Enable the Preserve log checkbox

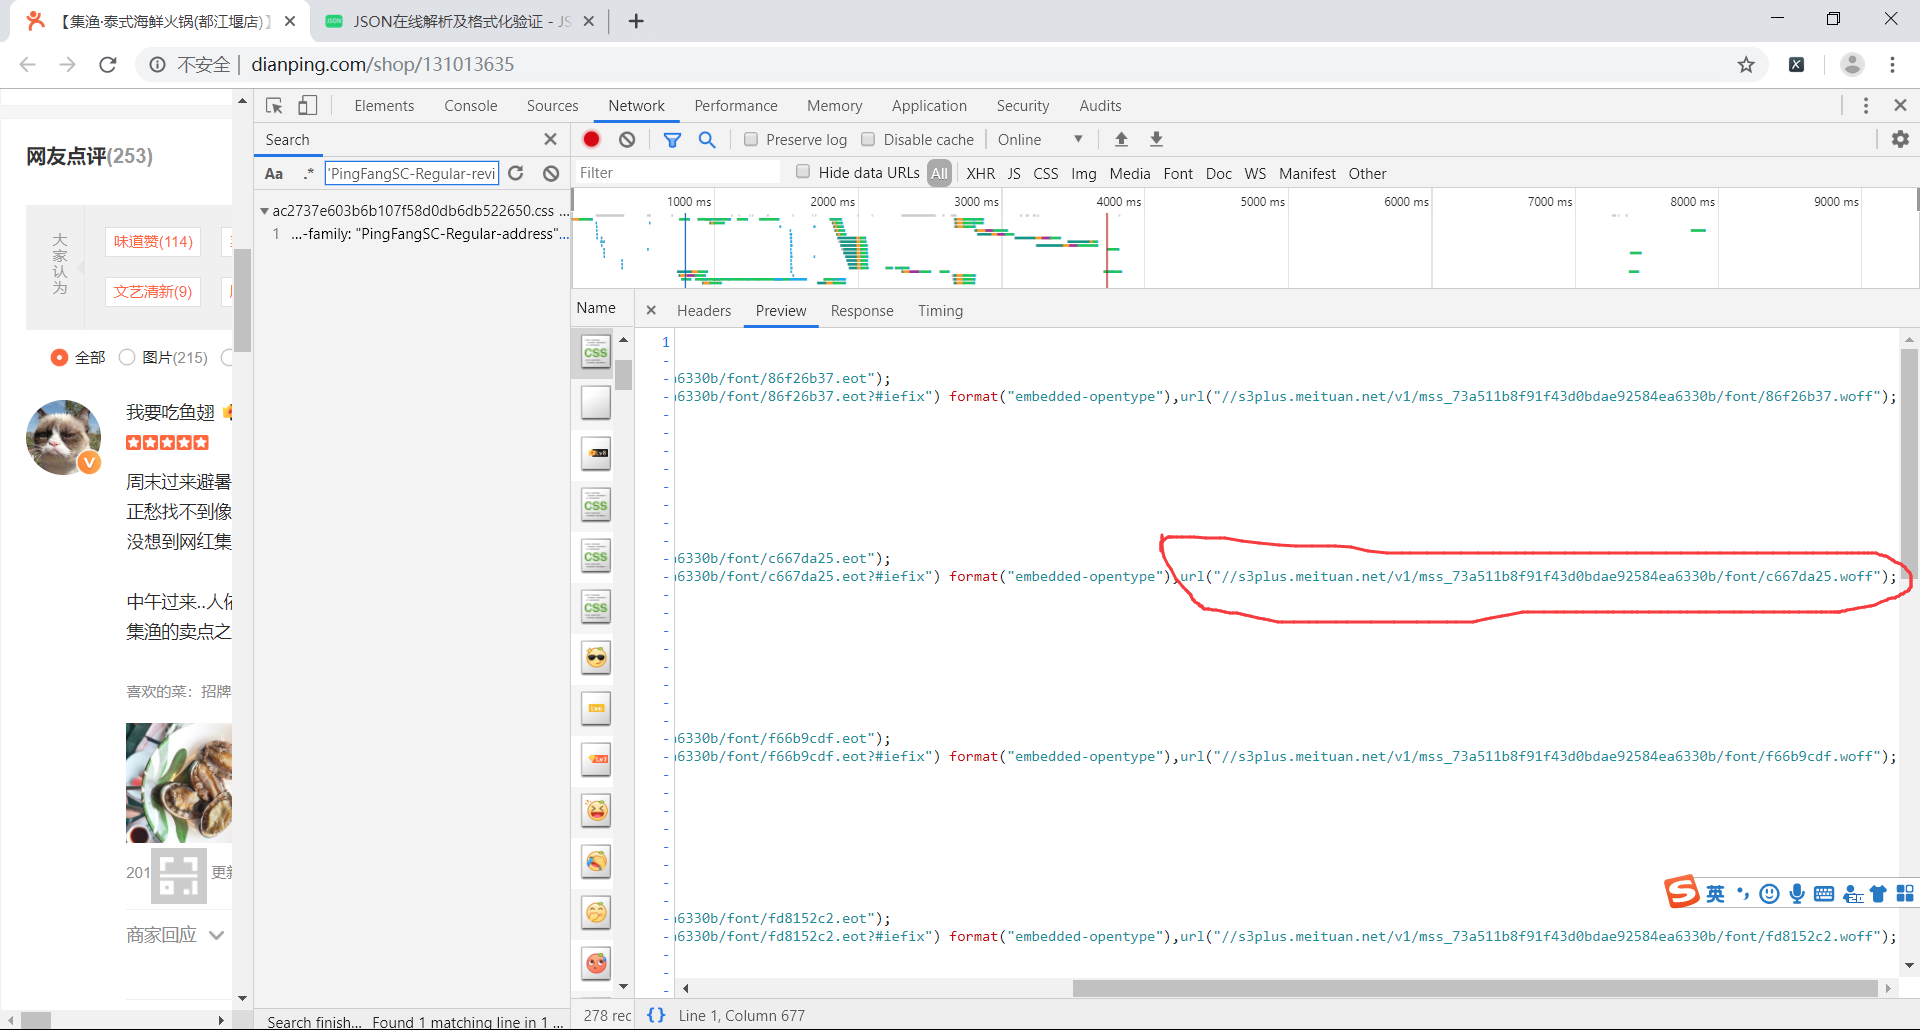pos(751,140)
